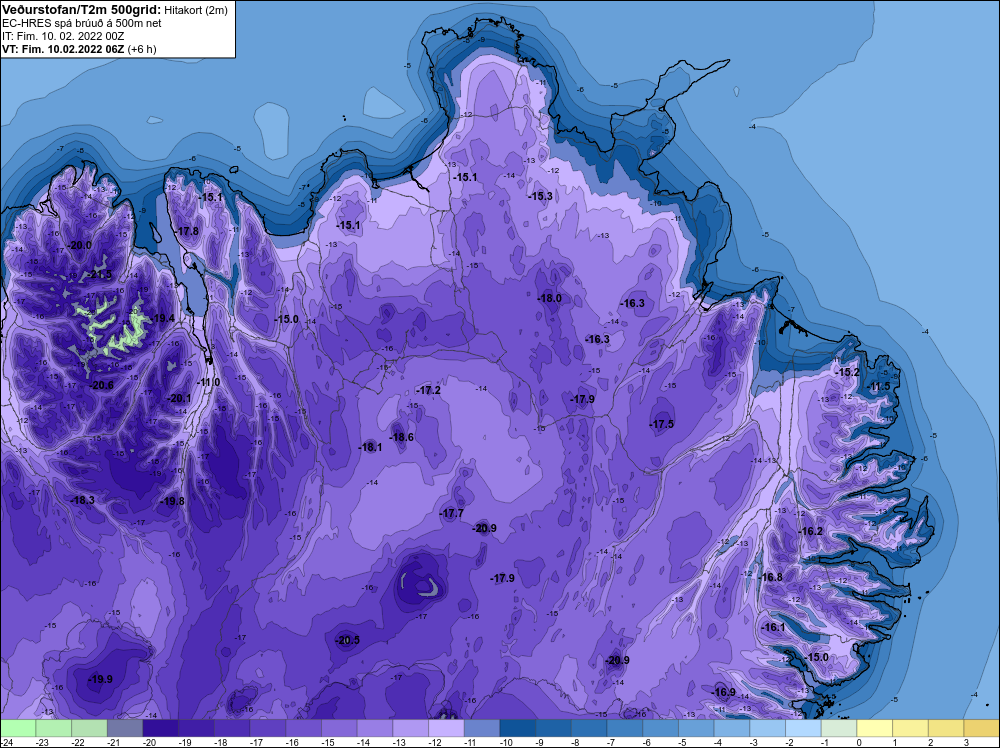Click the -15.3 temperature label
The height and width of the screenshot is (748, 1000).
[x=541, y=196]
